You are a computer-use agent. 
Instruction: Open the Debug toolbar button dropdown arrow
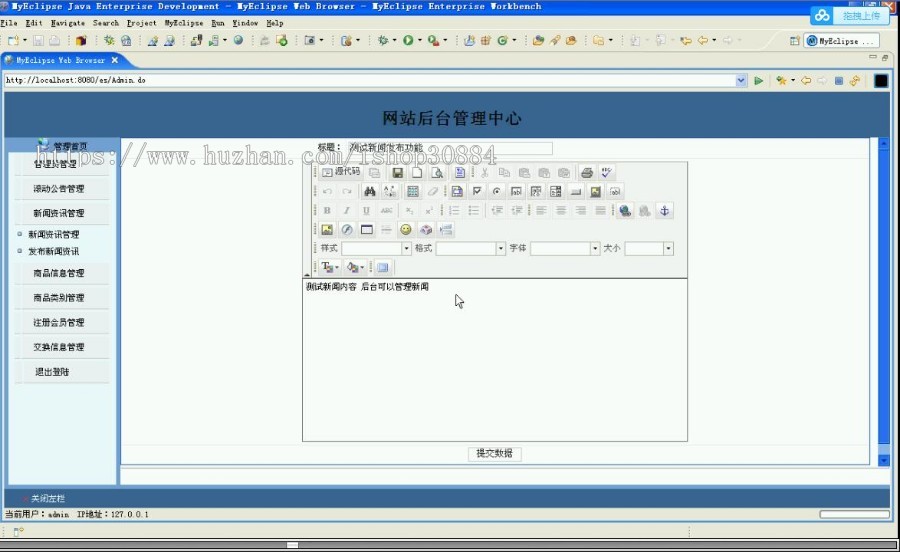[x=394, y=41]
